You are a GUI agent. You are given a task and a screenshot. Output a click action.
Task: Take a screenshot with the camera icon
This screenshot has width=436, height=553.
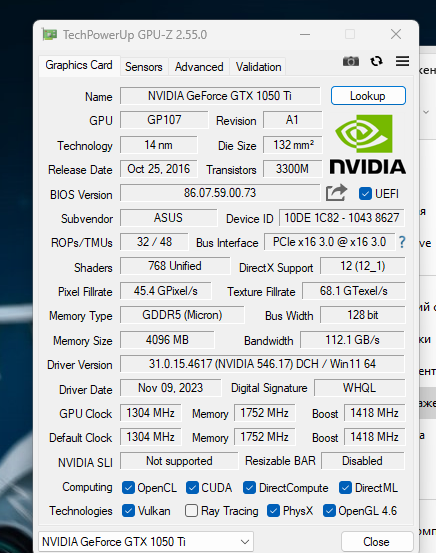[x=351, y=61]
